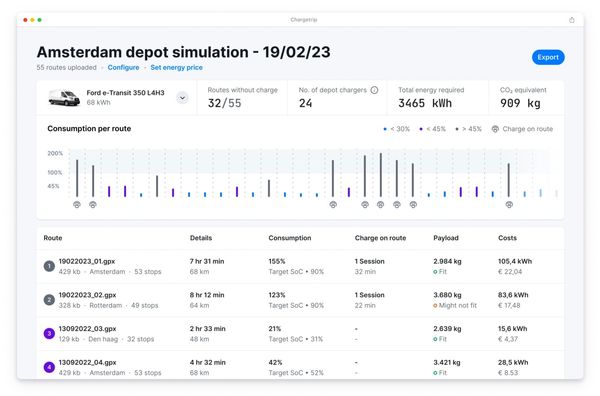Click the 83,6 kWh cost cell

(513, 295)
